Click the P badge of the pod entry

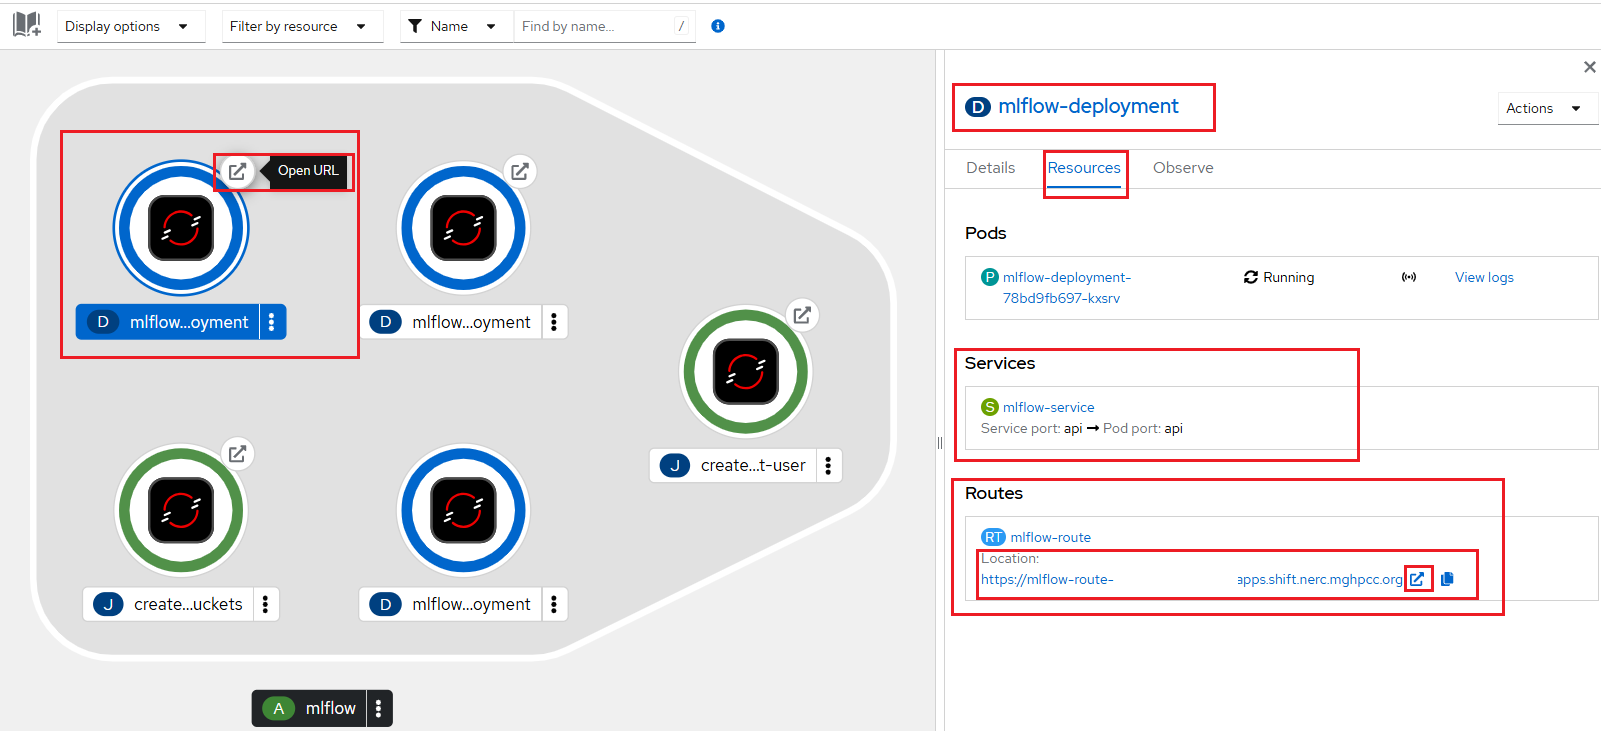pyautogui.click(x=990, y=277)
